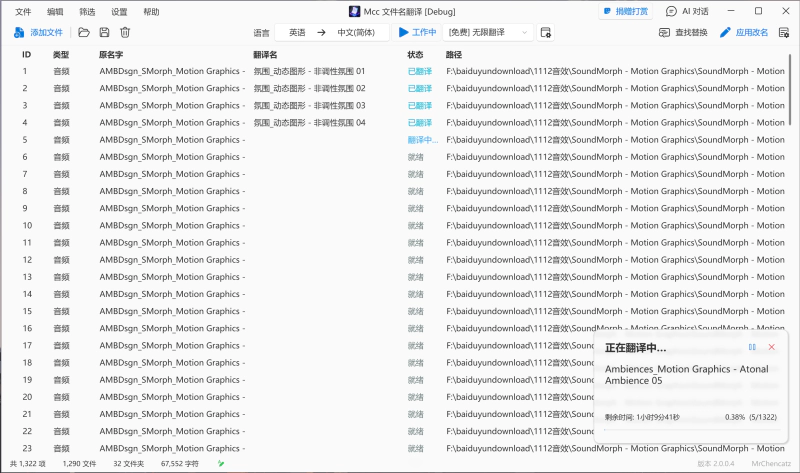The width and height of the screenshot is (800, 473).
Task: Open the AI 对话 chat panel
Action: coord(687,11)
